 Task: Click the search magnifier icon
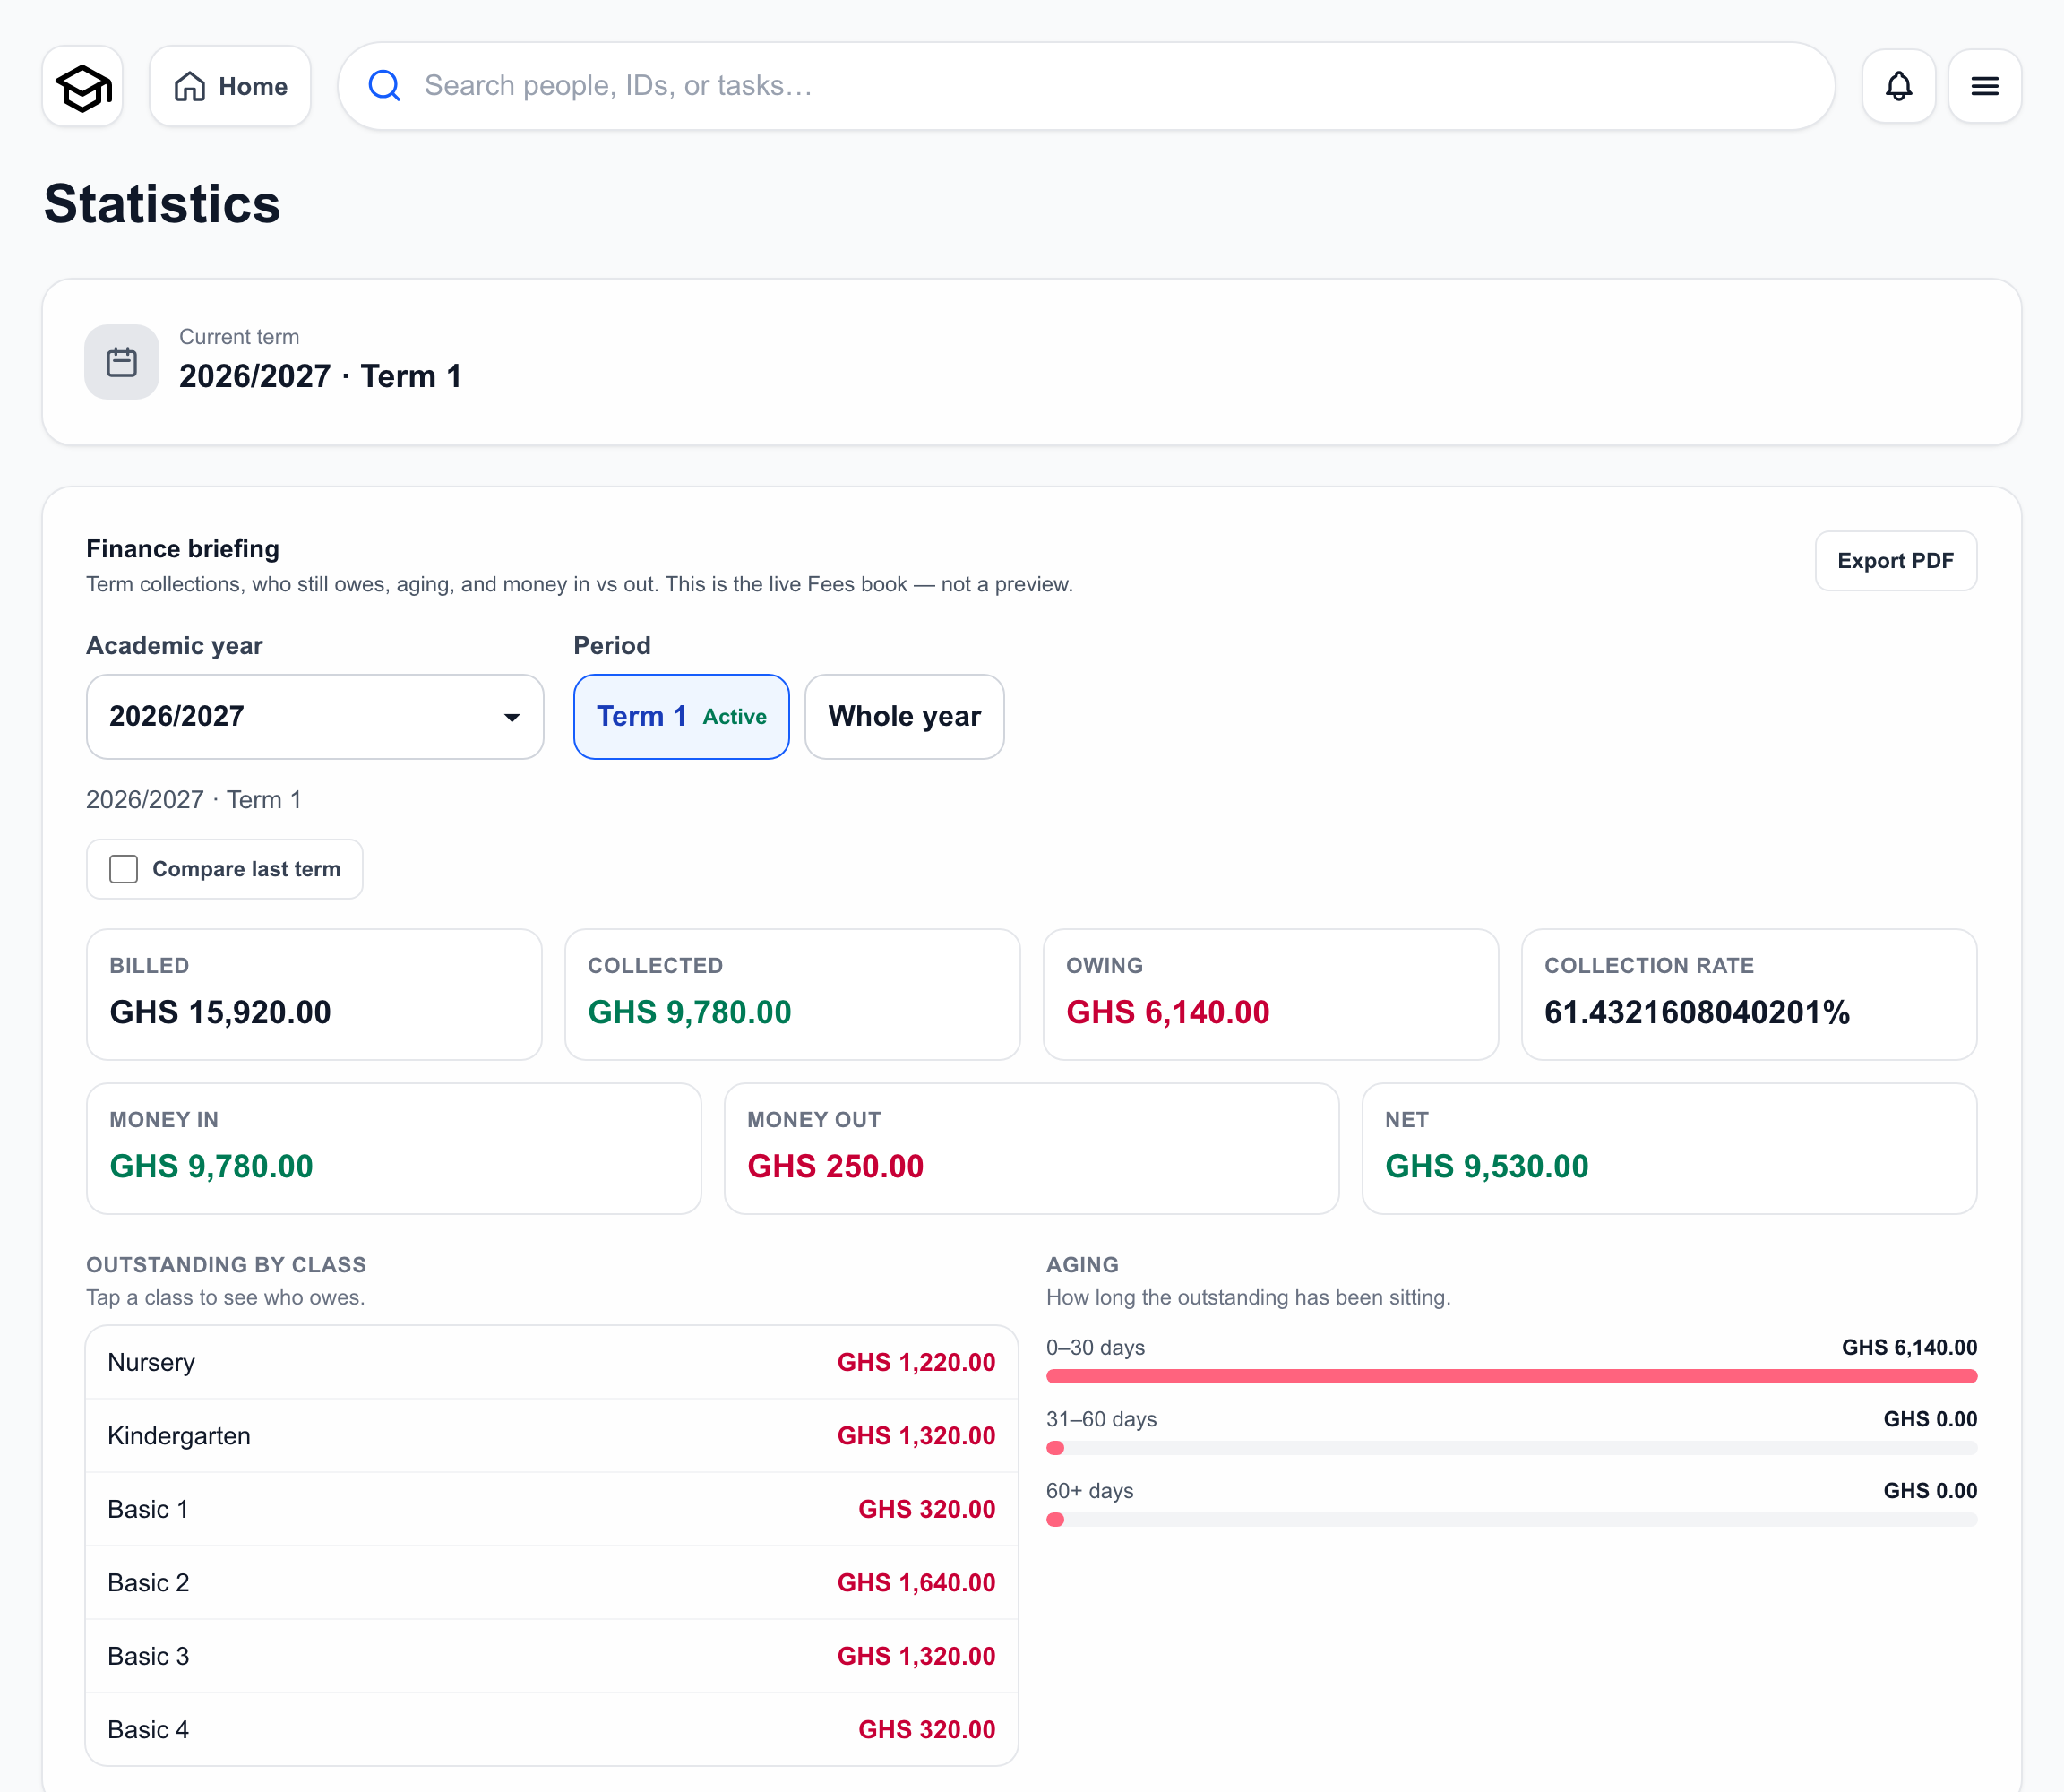385,86
